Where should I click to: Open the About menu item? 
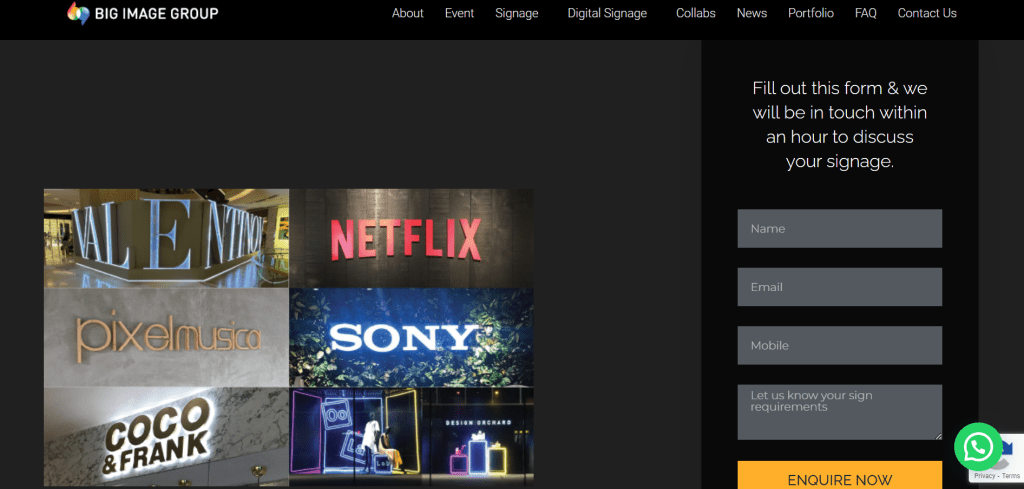tap(408, 13)
